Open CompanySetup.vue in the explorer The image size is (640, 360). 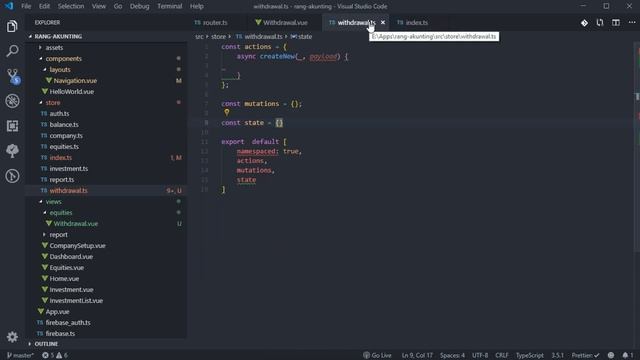pos(77,246)
